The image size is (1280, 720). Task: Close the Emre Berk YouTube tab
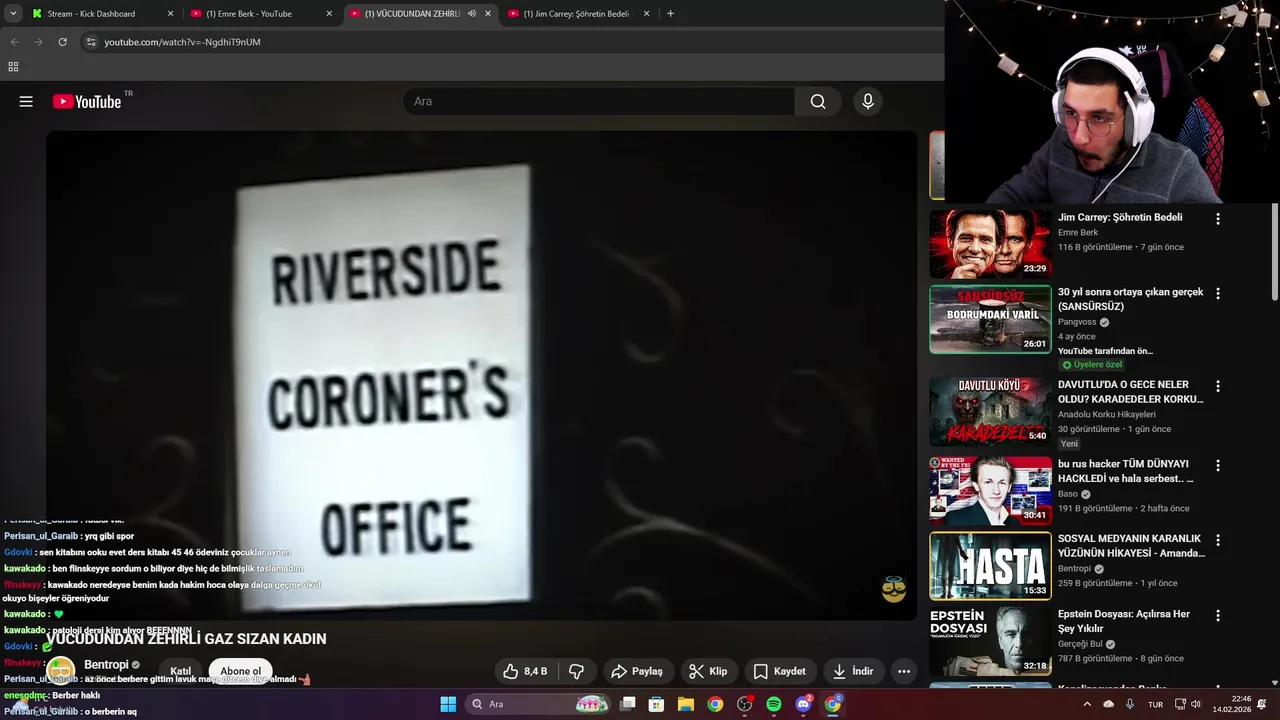[329, 14]
